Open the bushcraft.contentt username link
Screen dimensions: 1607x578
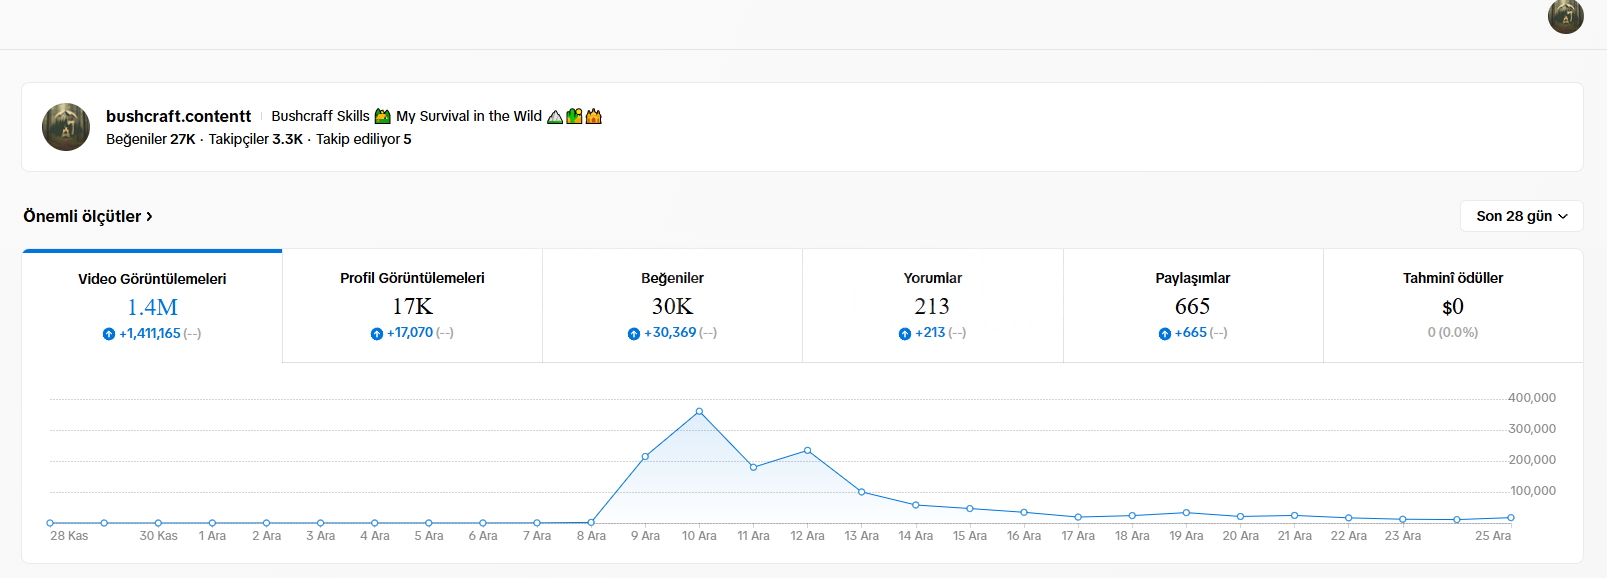click(178, 116)
